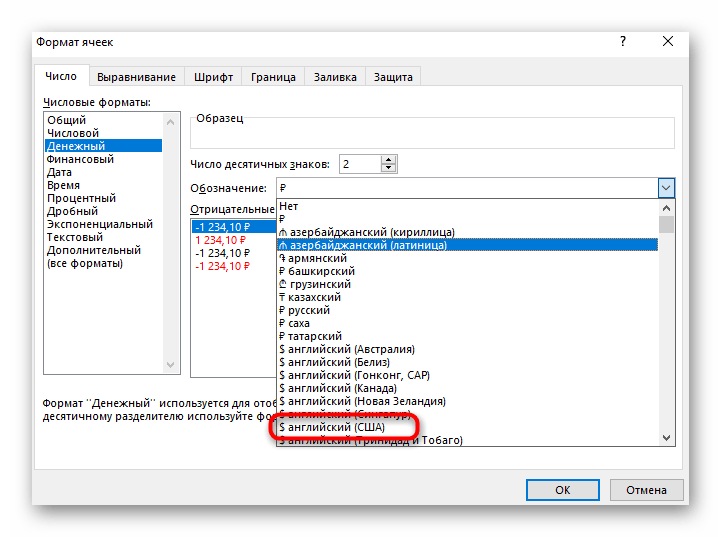Collapse the Обозначение dropdown arrow
721x537 pixels.
click(666, 188)
